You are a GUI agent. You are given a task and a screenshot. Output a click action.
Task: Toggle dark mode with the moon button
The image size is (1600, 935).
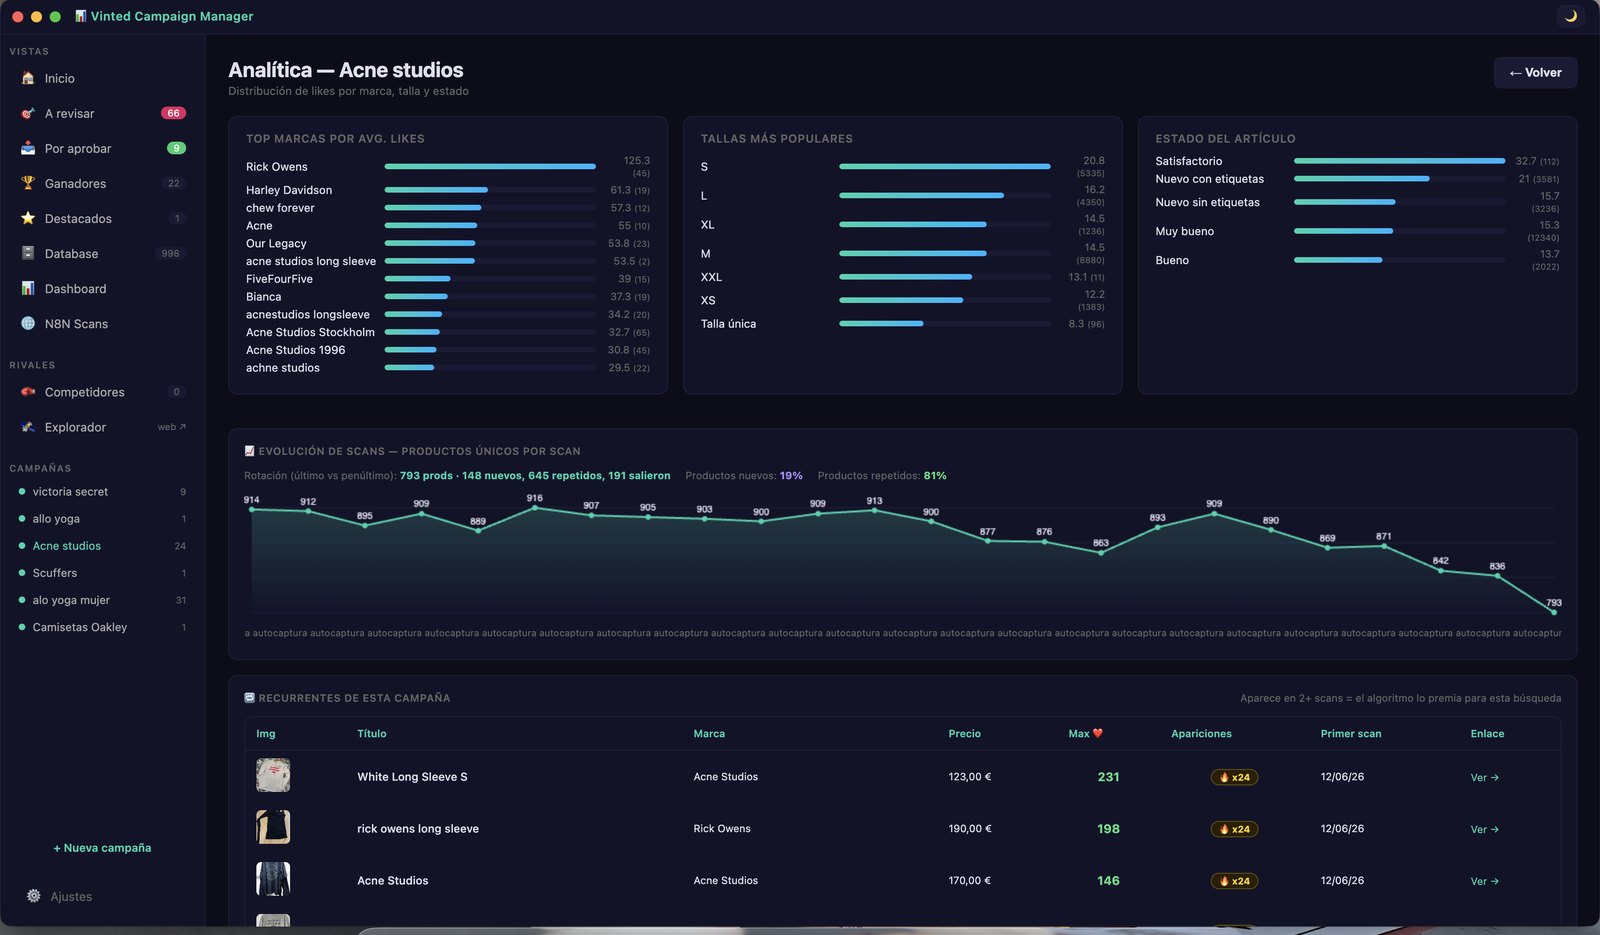[x=1571, y=16]
